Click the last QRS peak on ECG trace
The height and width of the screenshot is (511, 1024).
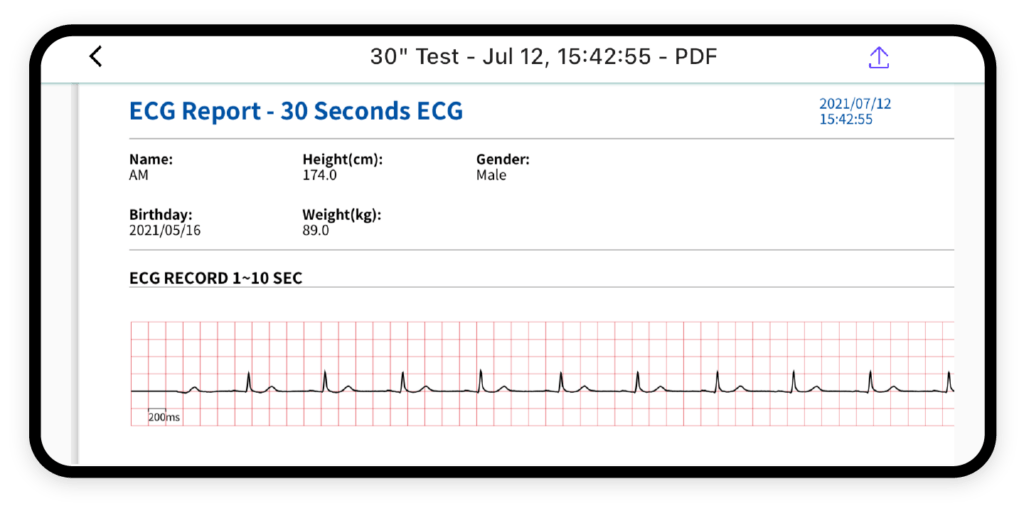pyautogui.click(x=949, y=377)
